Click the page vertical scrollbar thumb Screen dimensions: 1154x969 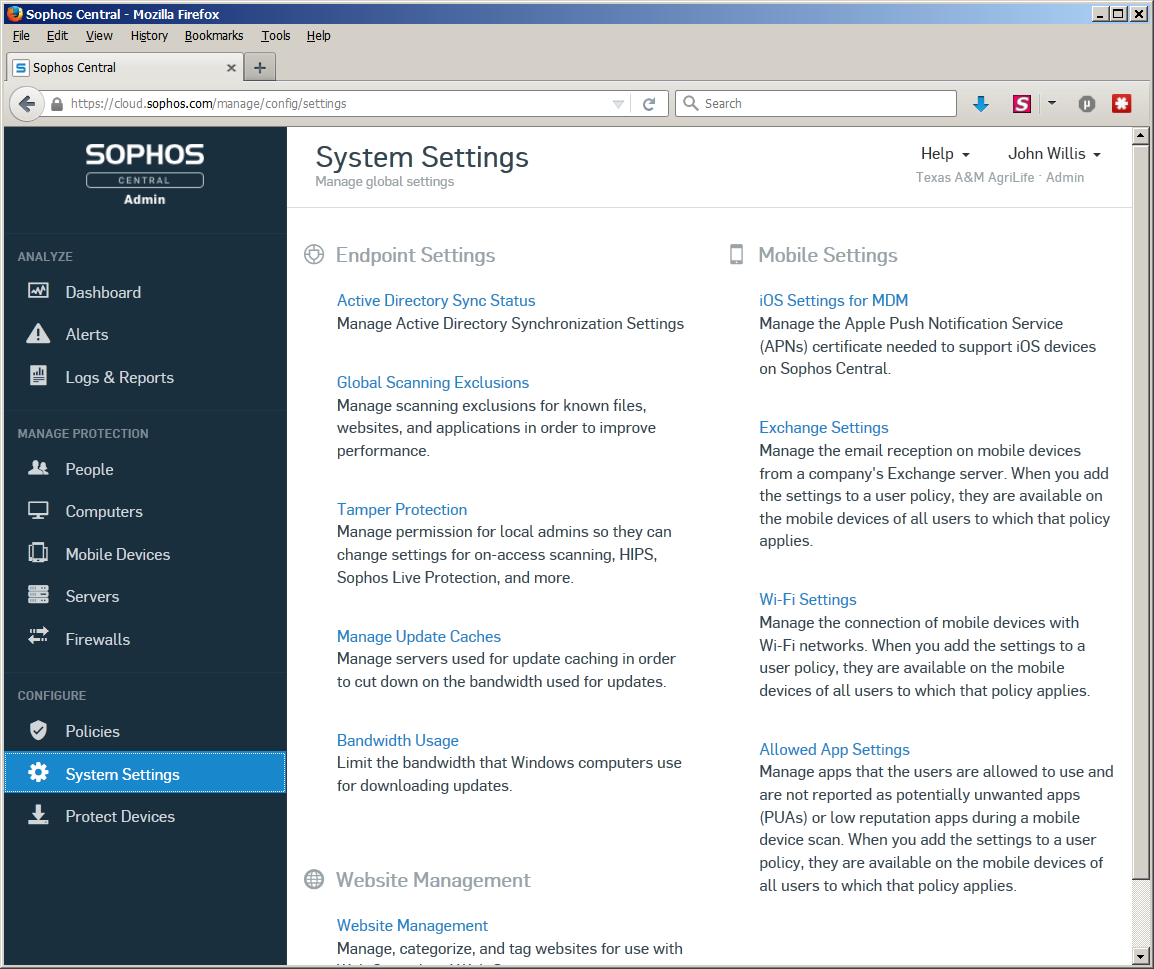click(1140, 511)
